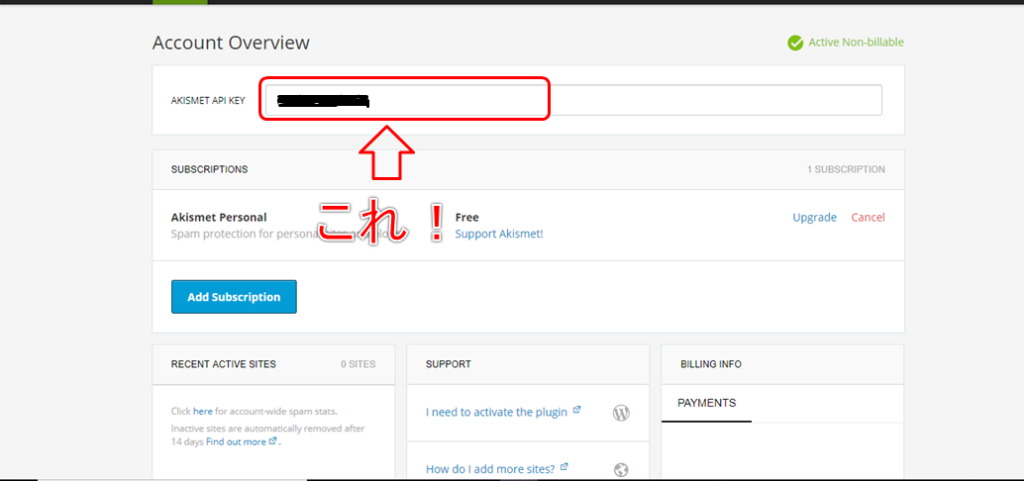Viewport: 1024px width, 481px height.
Task: Click the external link icon after activate plugin
Action: click(x=577, y=410)
